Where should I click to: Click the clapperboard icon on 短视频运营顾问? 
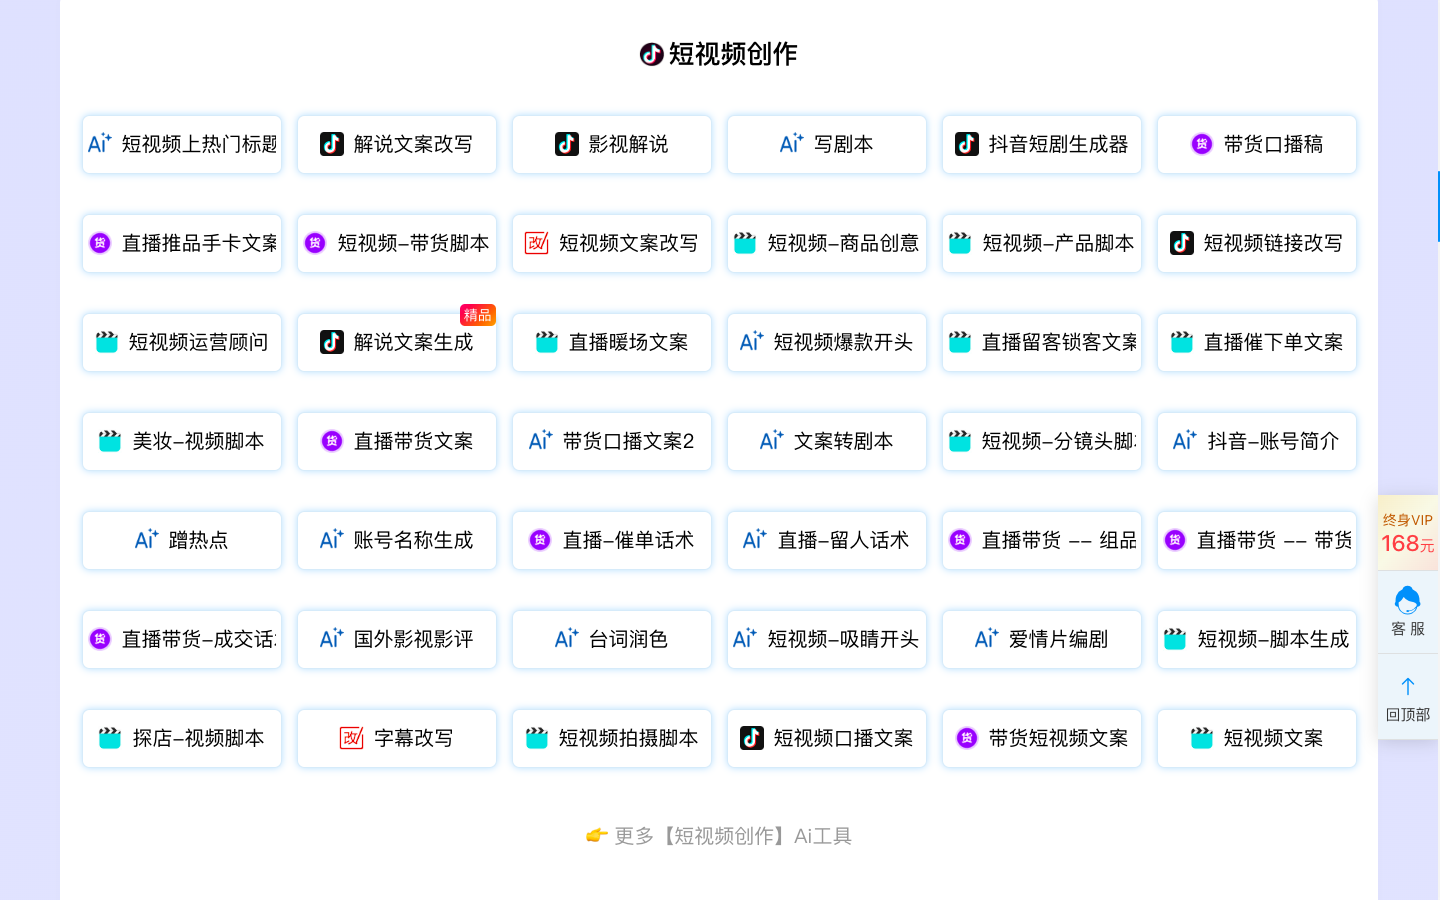107,342
